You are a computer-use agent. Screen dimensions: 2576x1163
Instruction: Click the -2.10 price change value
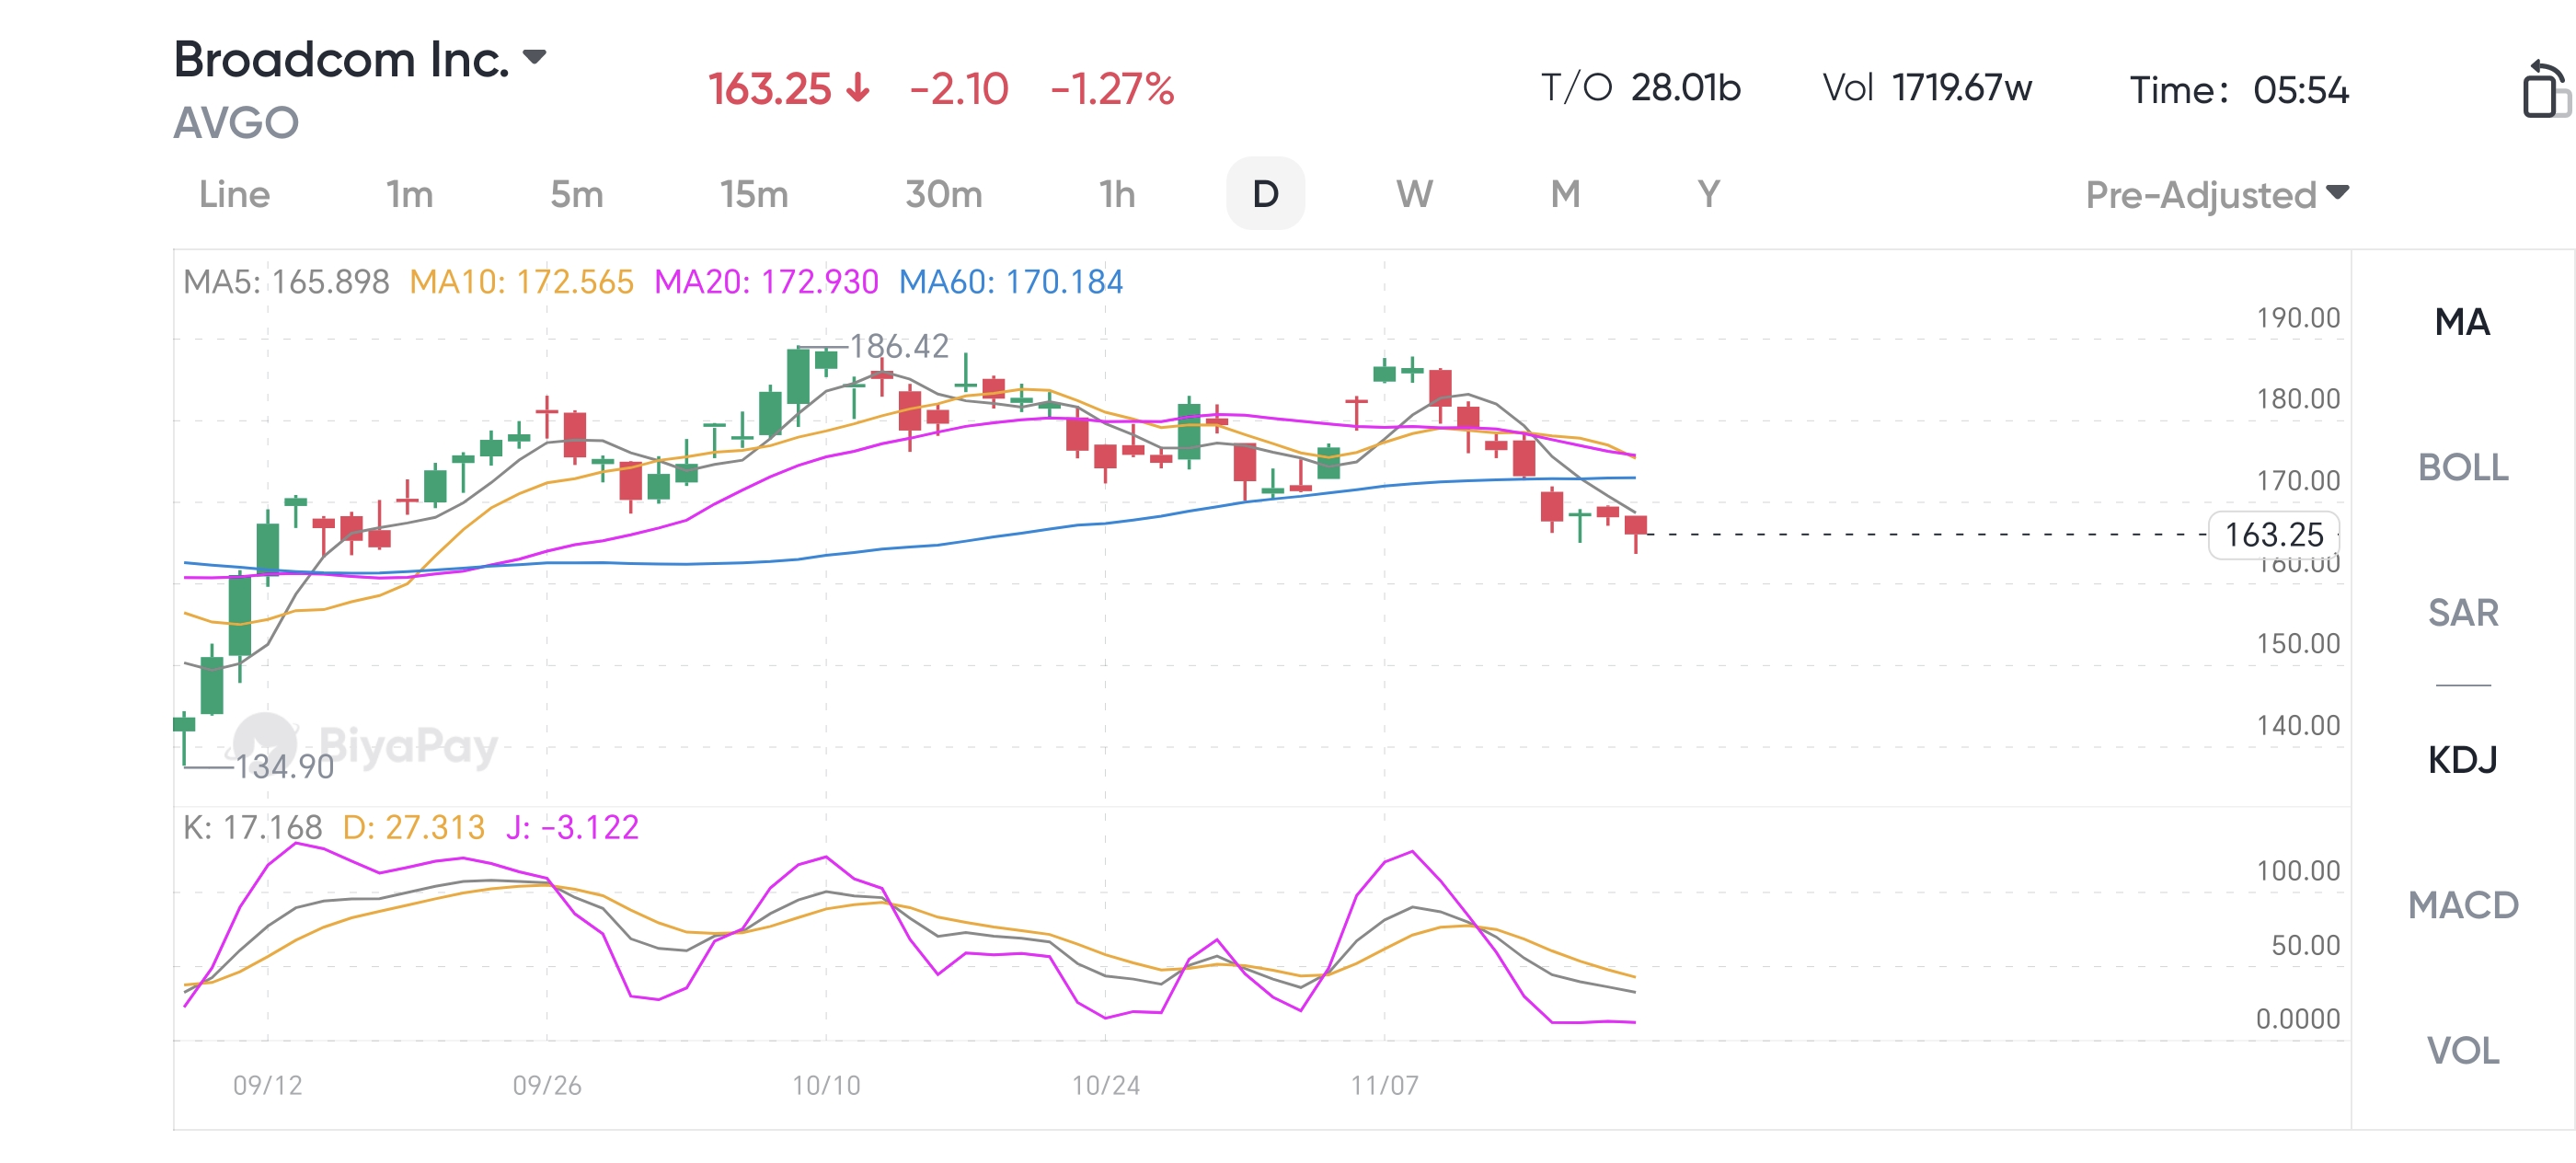pyautogui.click(x=959, y=89)
